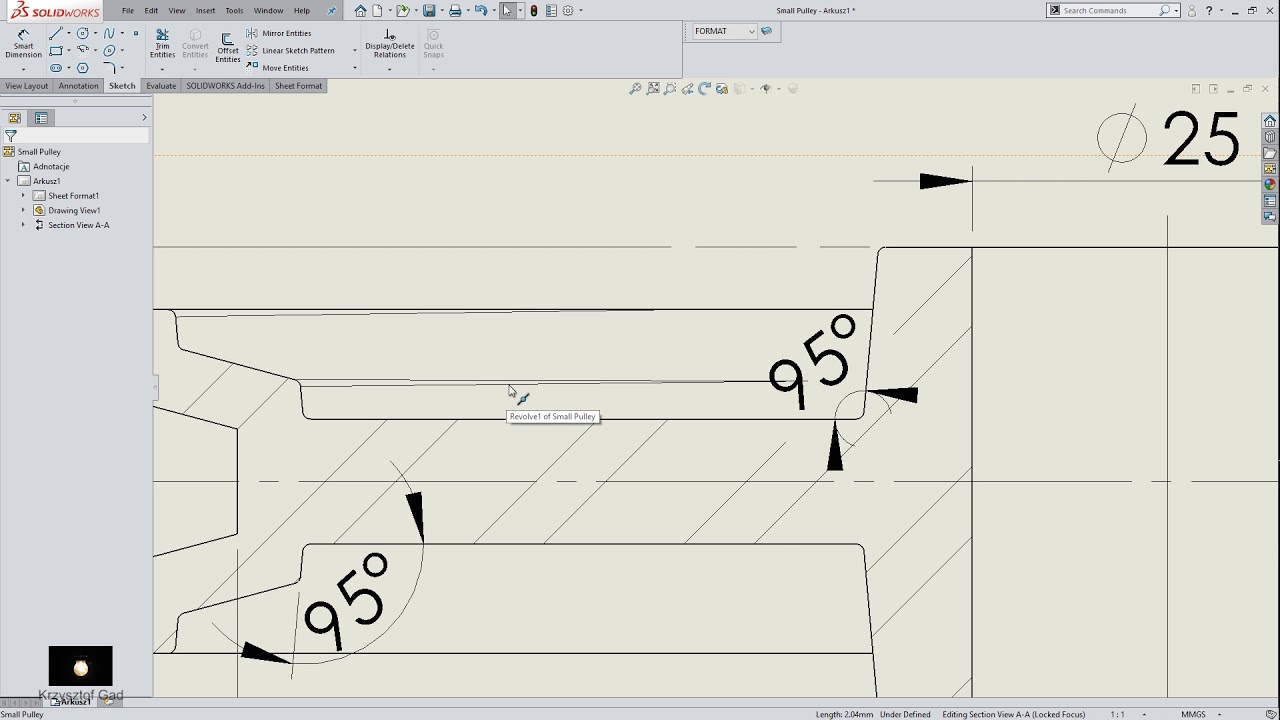Open the File menu
The width and height of the screenshot is (1280, 720).
click(x=128, y=10)
